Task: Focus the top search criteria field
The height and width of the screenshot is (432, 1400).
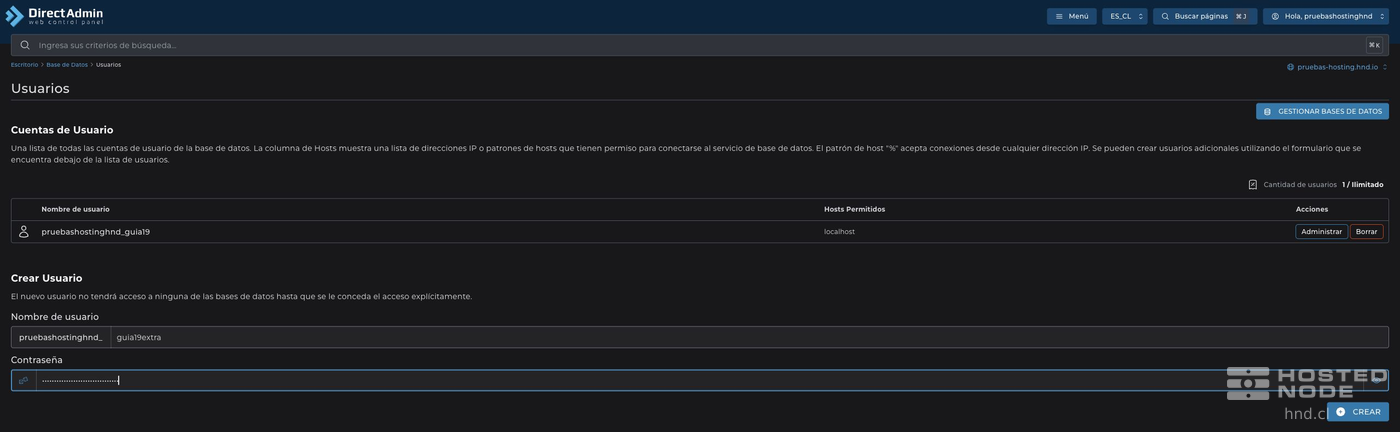Action: [x=700, y=45]
